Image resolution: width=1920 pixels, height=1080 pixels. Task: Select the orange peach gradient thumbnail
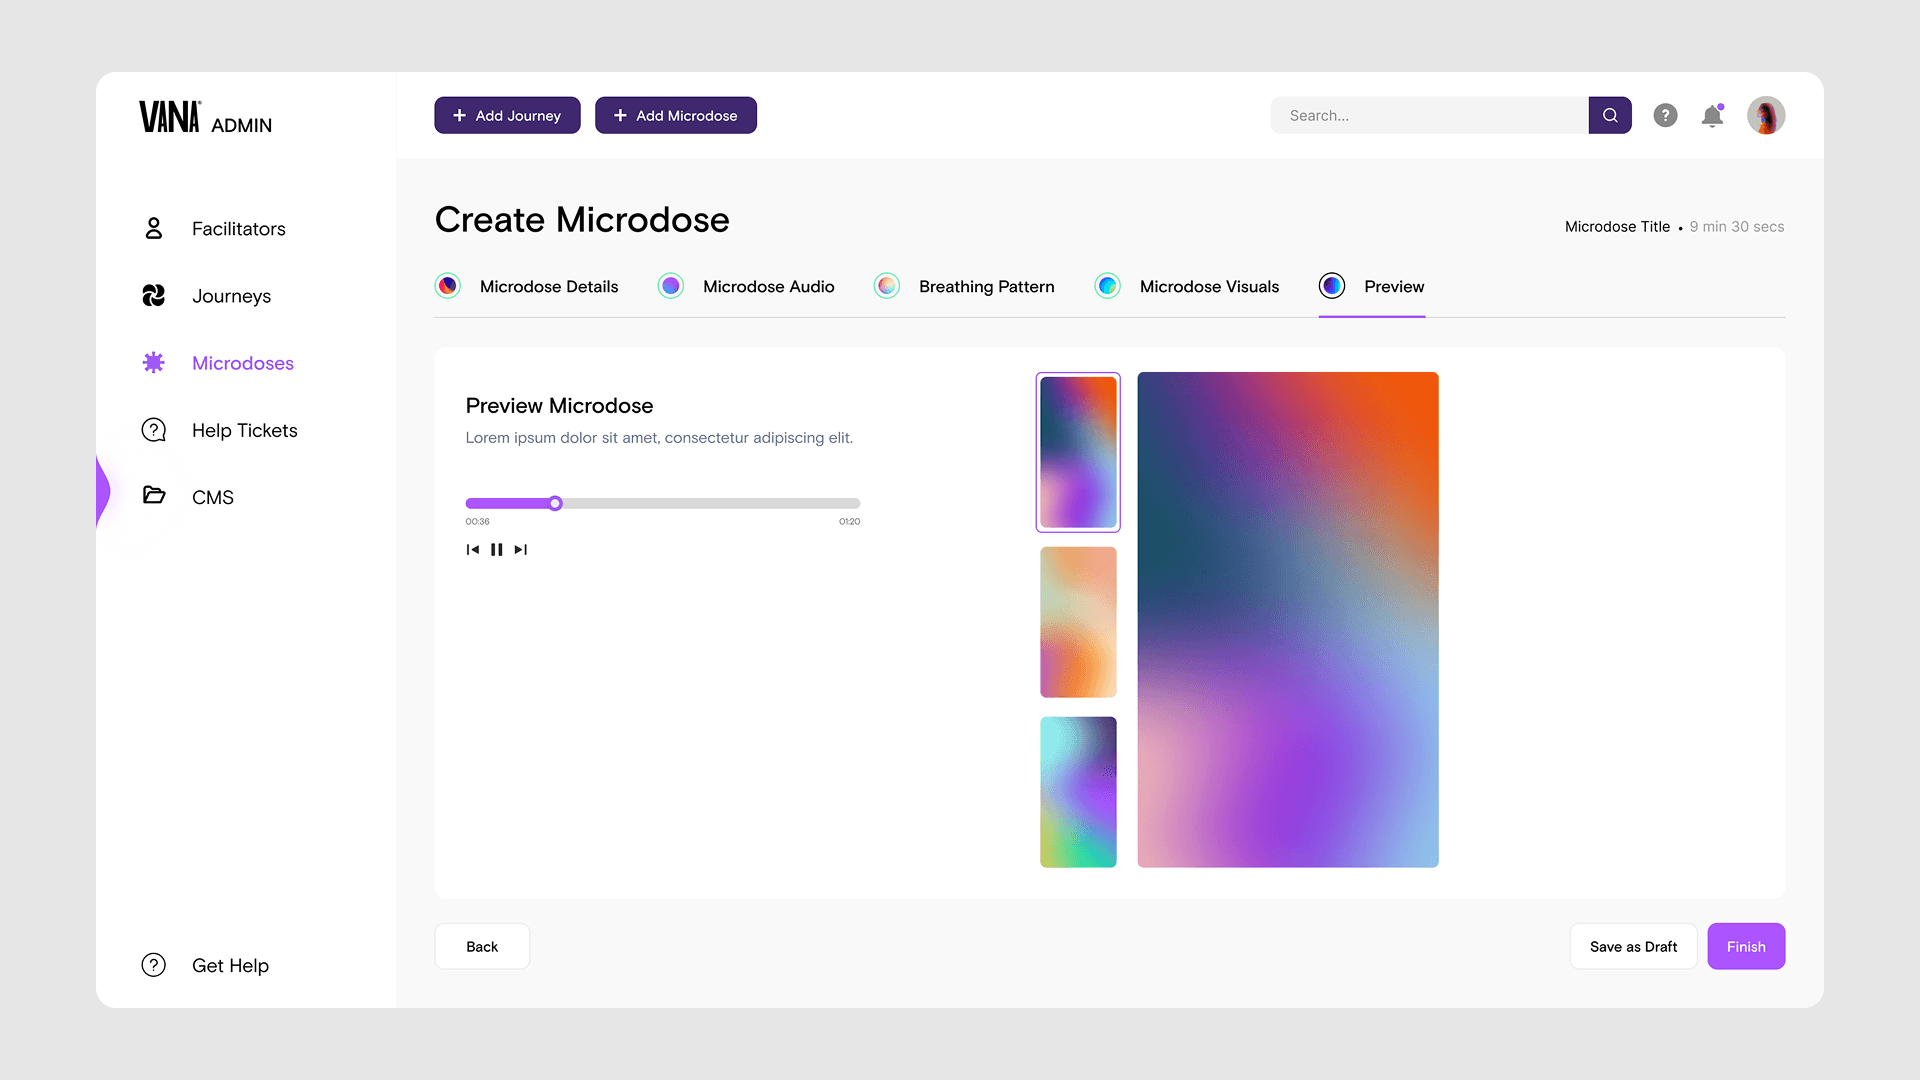pyautogui.click(x=1078, y=621)
